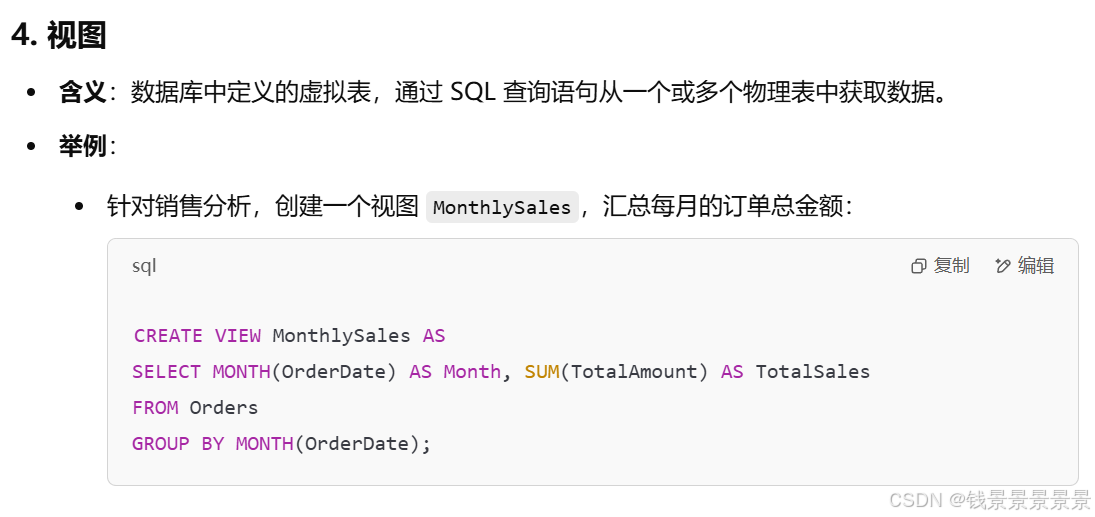Click the orange SUM function name
This screenshot has width=1095, height=517.
pos(542,372)
